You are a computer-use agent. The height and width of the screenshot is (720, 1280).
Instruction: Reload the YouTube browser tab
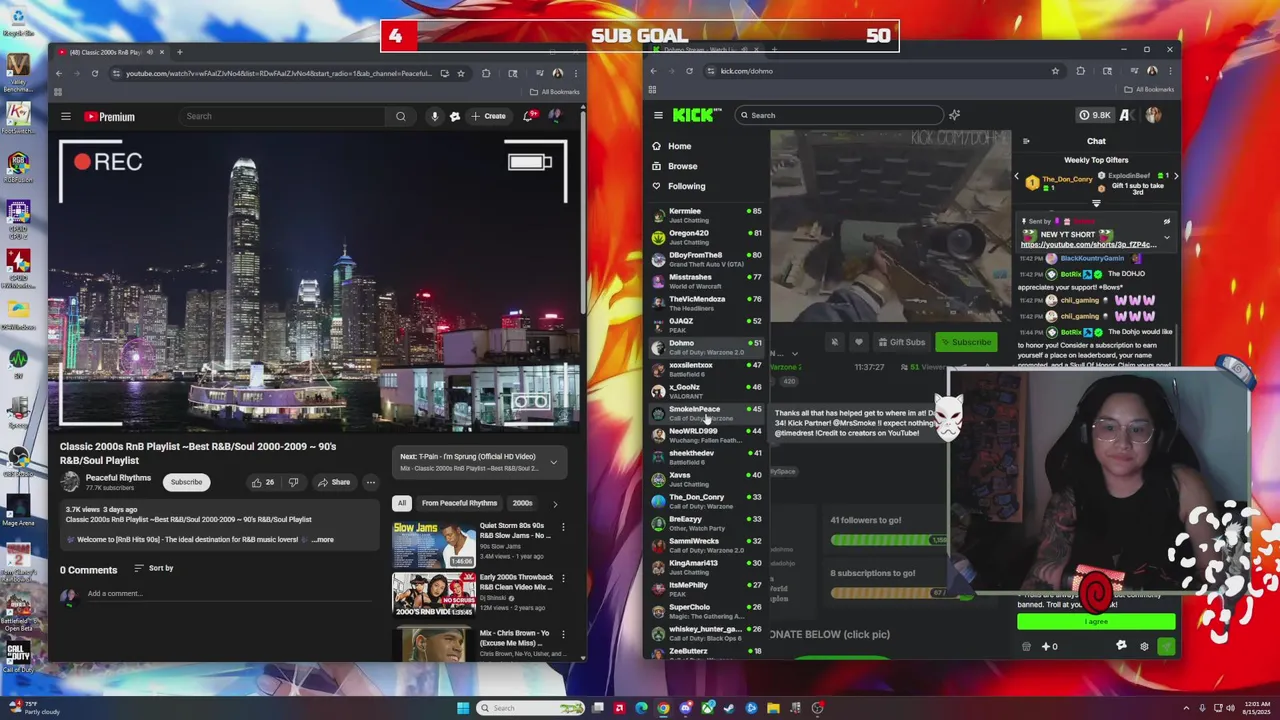95,73
